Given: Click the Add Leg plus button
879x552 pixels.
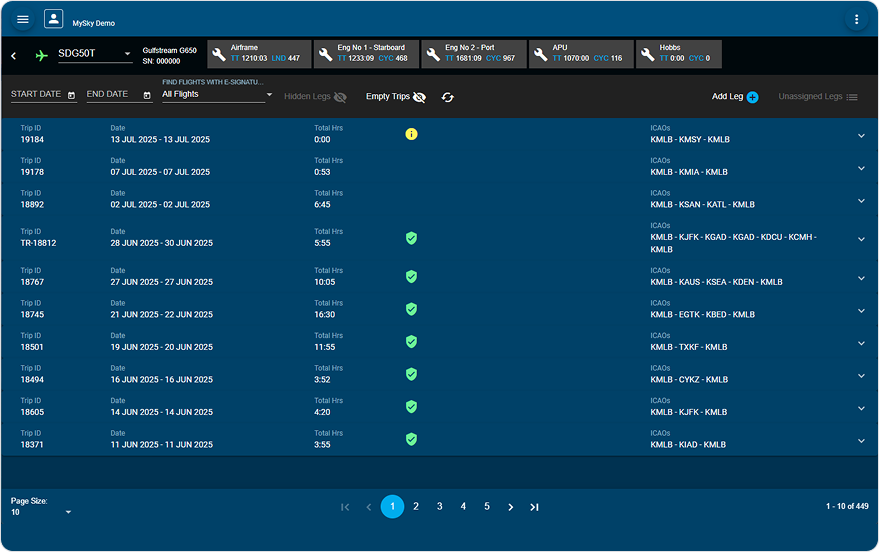Looking at the screenshot, I should point(752,98).
